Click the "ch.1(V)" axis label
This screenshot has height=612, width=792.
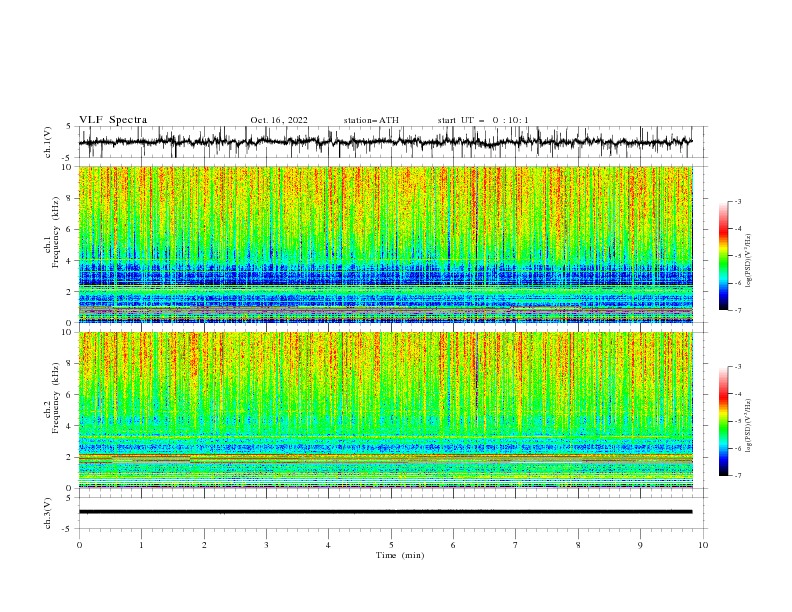tap(48, 142)
